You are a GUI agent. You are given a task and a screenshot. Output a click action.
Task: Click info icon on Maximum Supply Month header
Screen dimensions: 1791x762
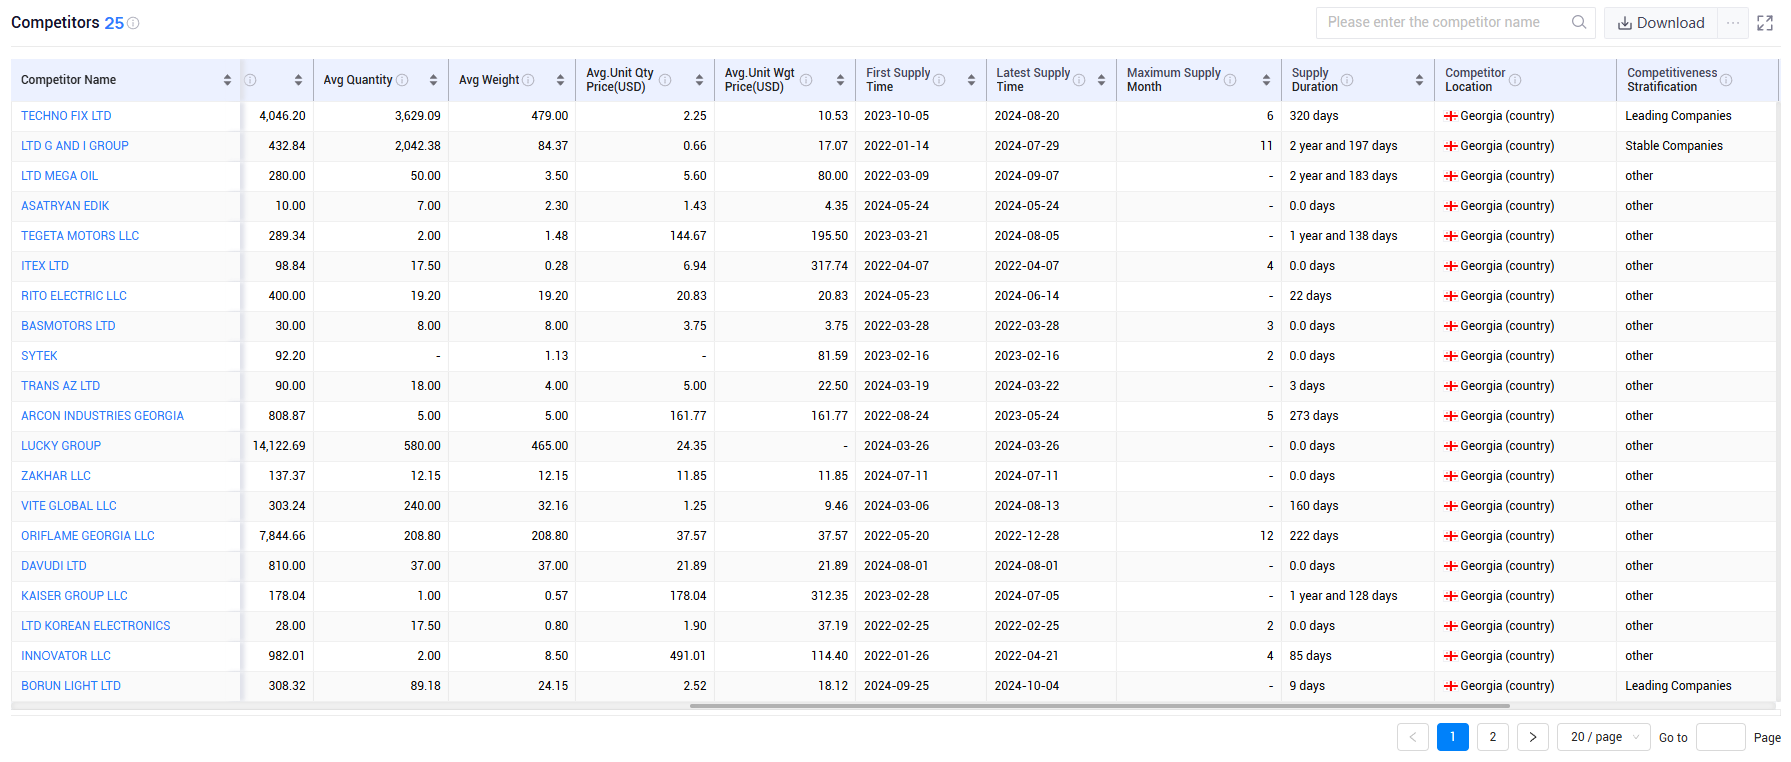point(1230,80)
